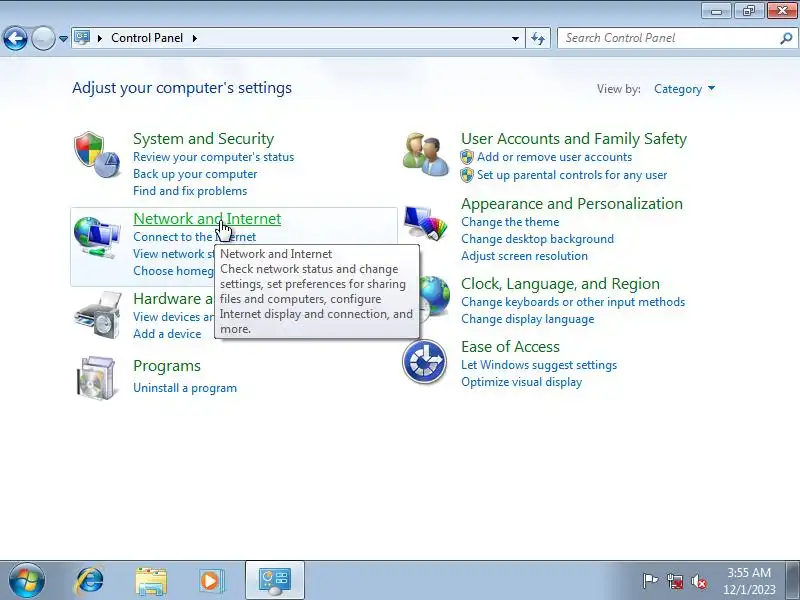Click Uninstall a program link
This screenshot has width=800, height=600.
[185, 388]
